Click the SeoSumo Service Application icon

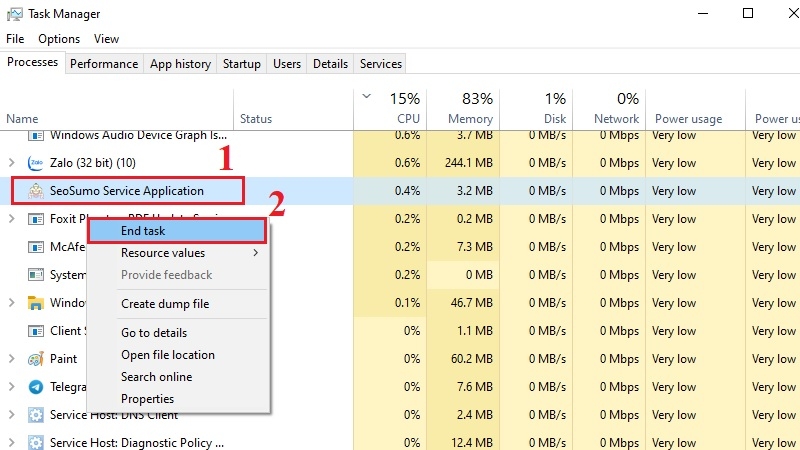coord(36,191)
